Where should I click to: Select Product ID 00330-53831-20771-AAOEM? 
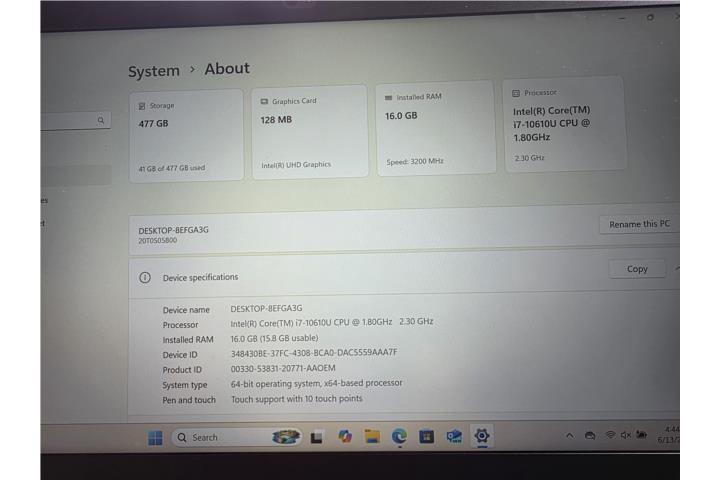(283, 368)
